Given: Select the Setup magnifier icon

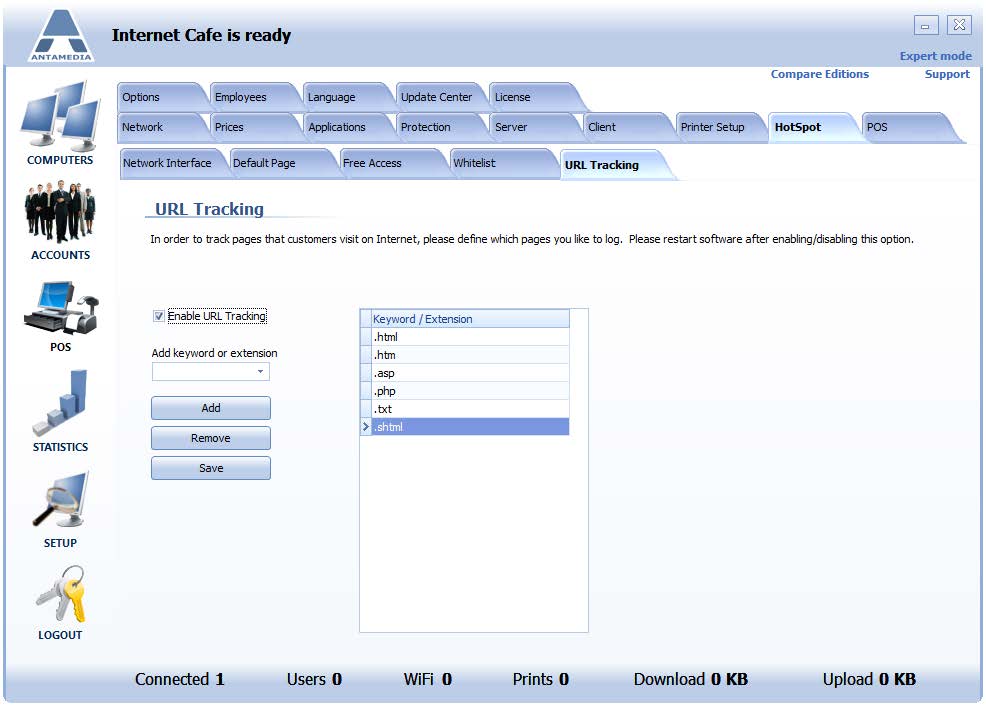Looking at the screenshot, I should [60, 500].
